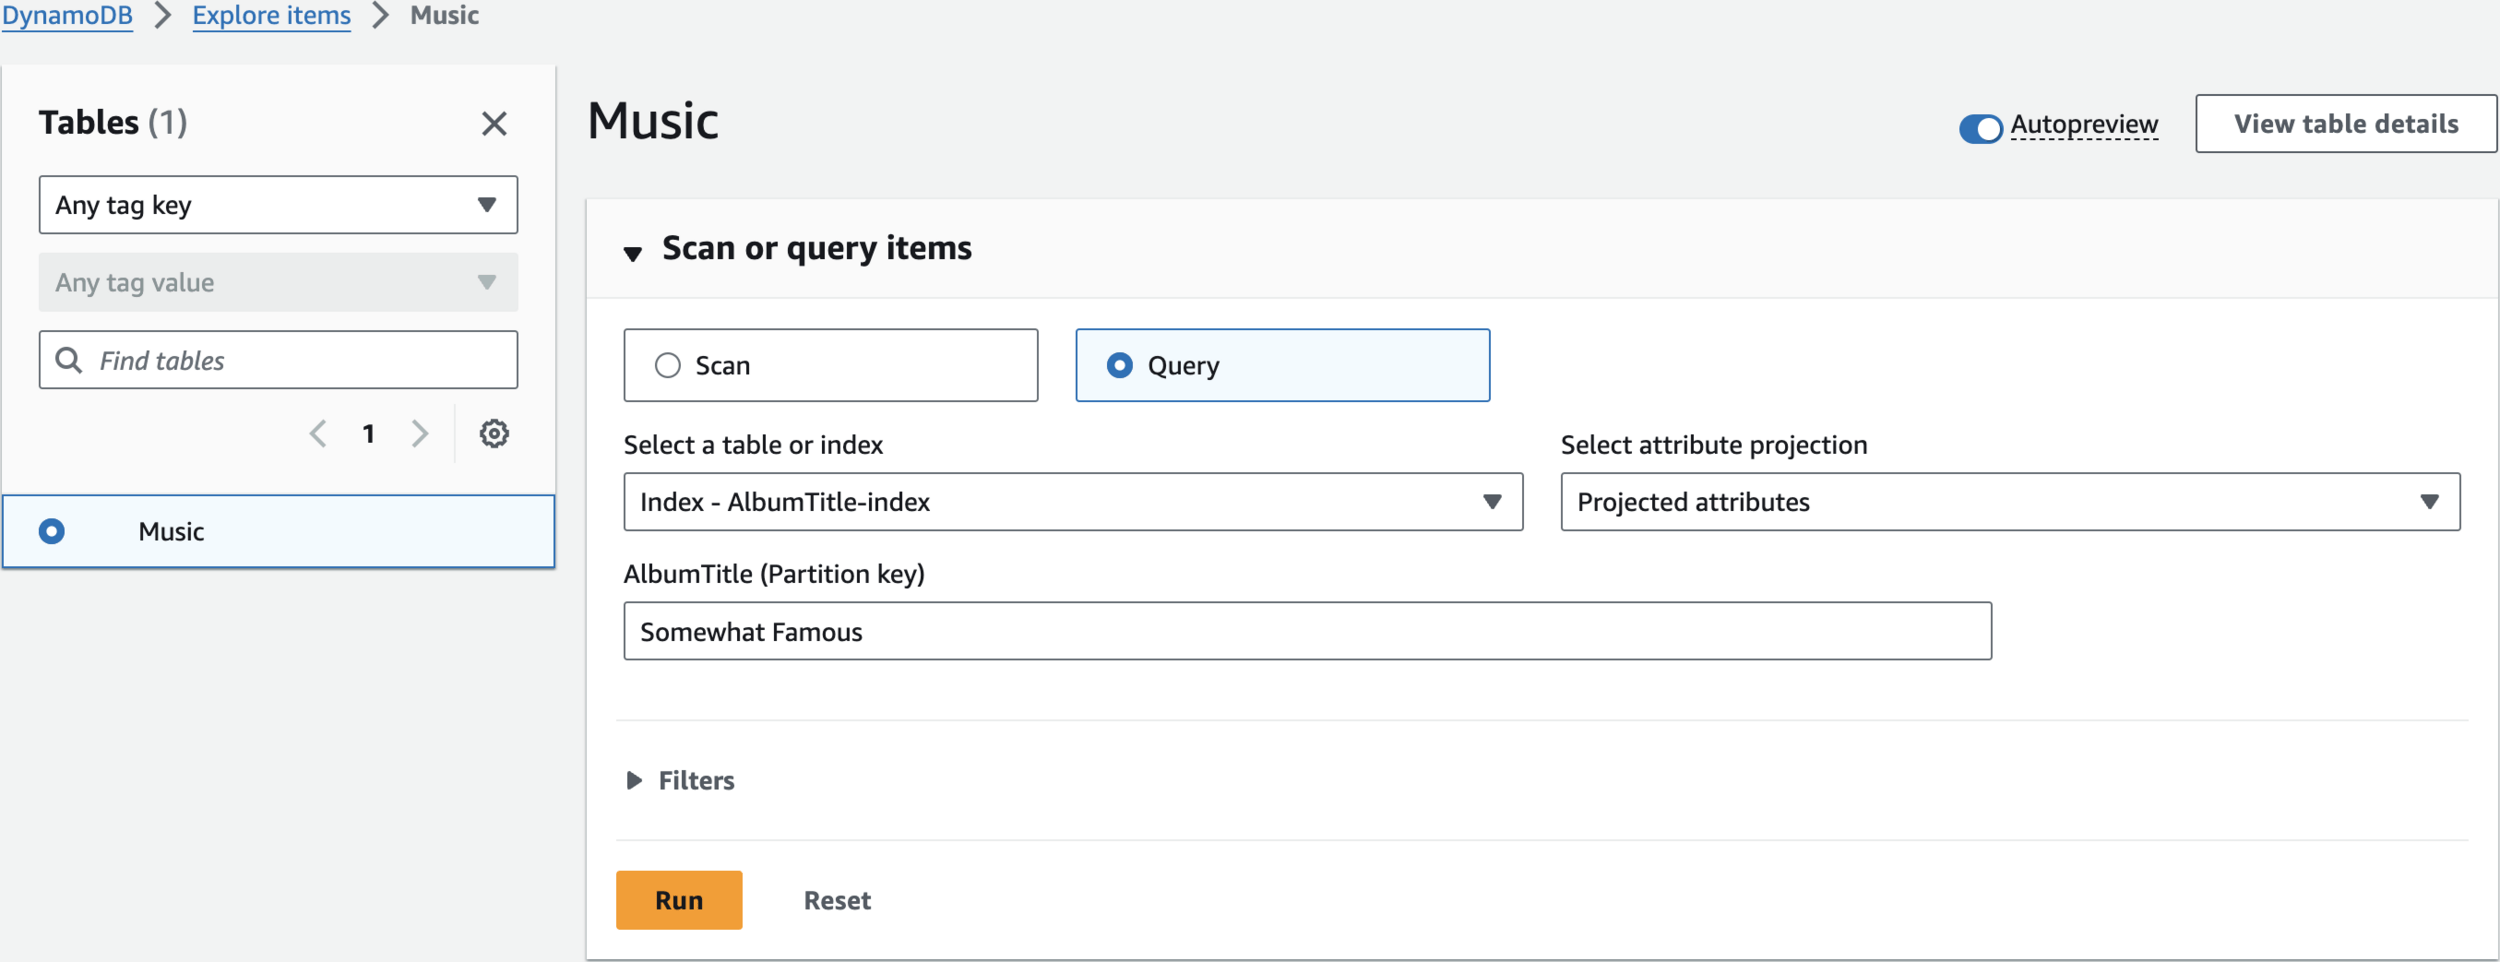This screenshot has height=962, width=2500.
Task: Click the Explore items breadcrumb link
Action: point(271,16)
